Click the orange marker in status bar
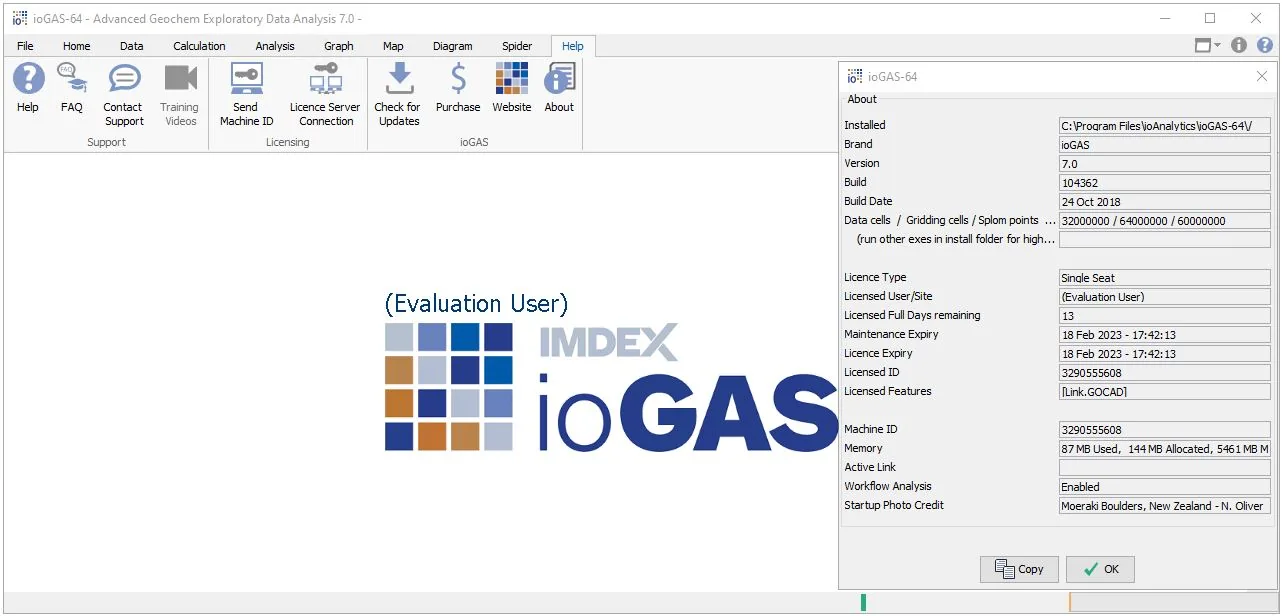Viewport: 1282px width, 616px height. pos(1070,602)
